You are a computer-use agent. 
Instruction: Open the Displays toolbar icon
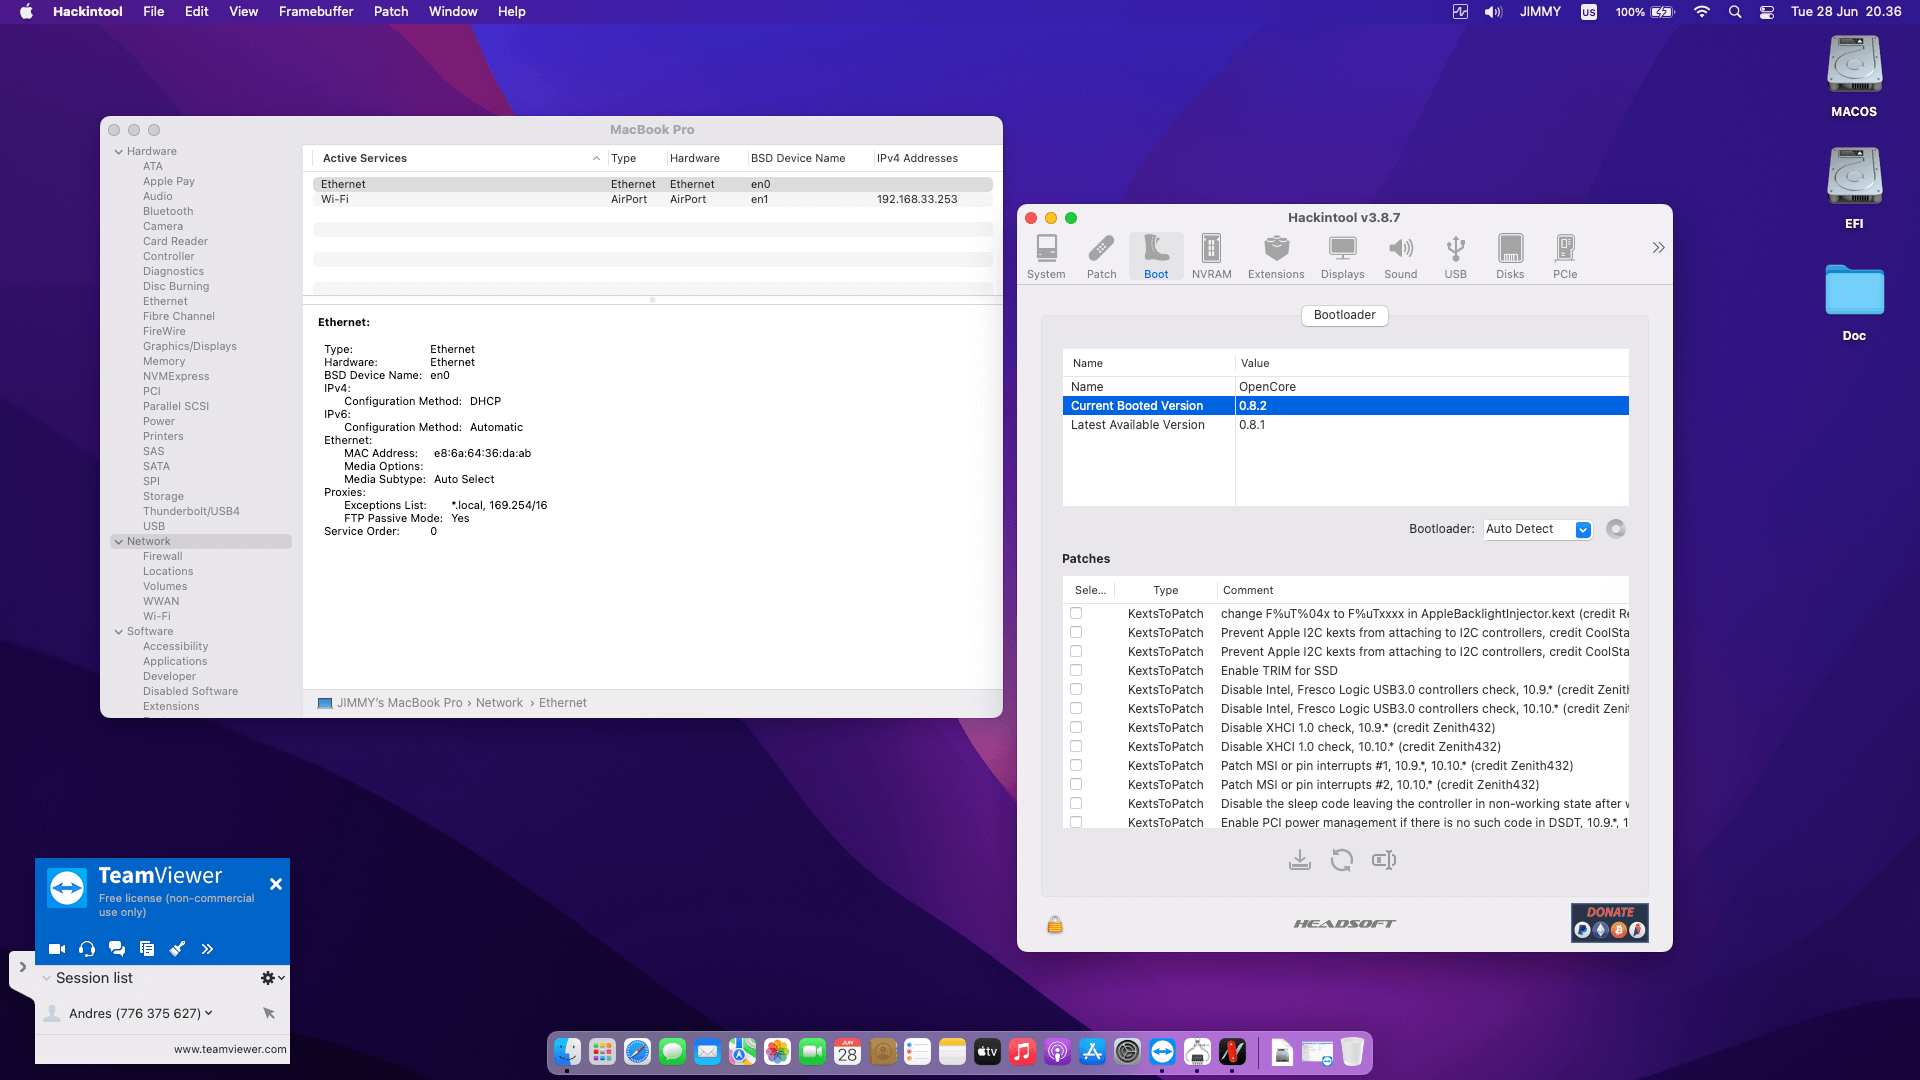click(x=1342, y=257)
